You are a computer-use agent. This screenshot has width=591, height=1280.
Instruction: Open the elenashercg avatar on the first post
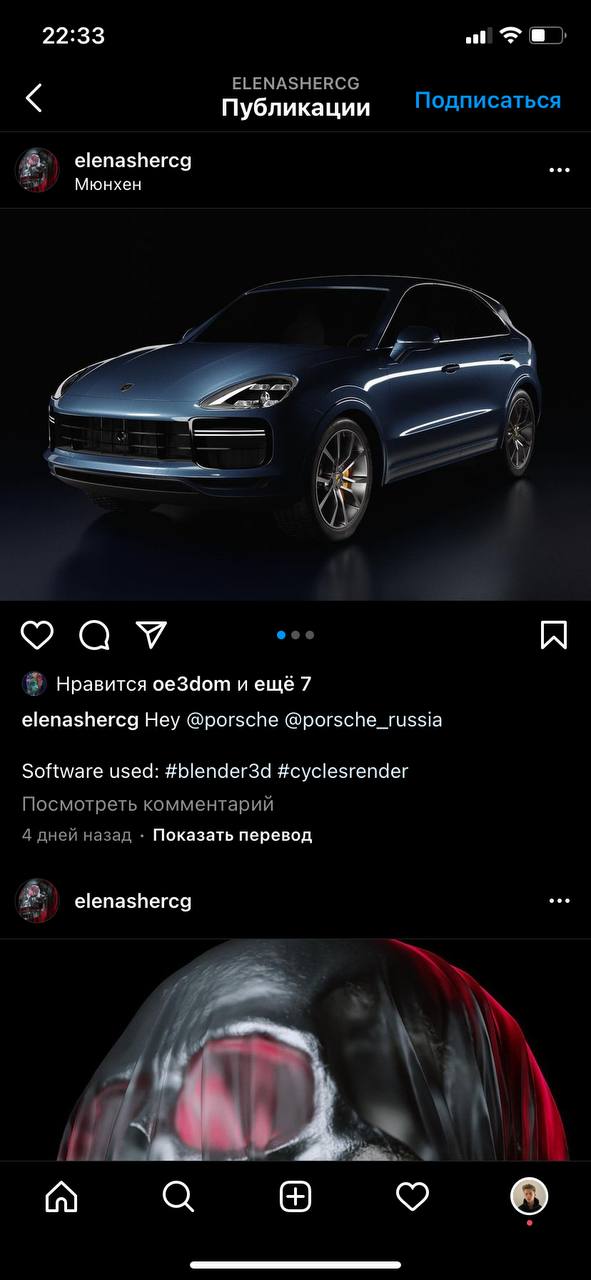tap(37, 170)
